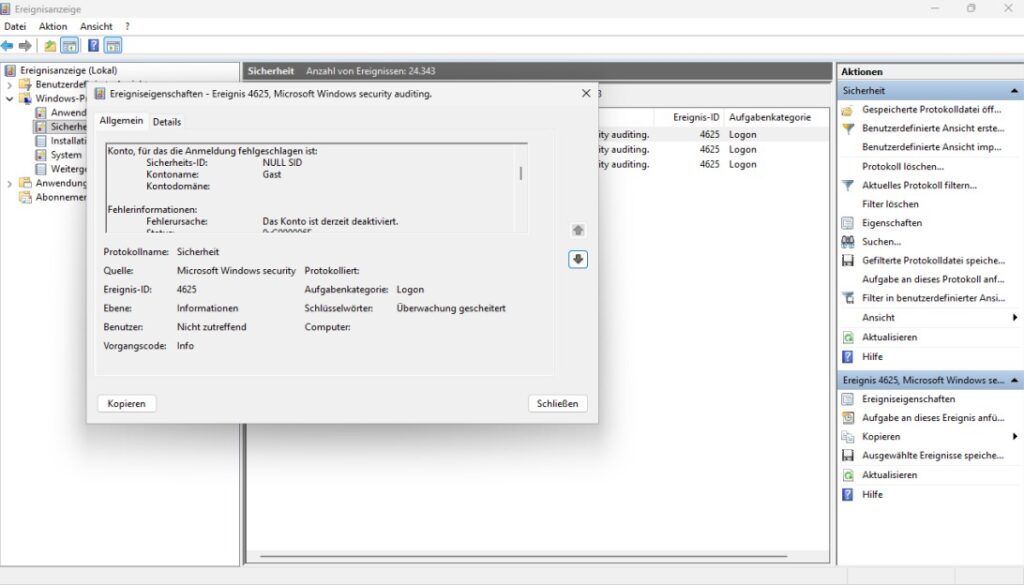Click the Gefilterte Protokolldatei speichern disk icon
The width and height of the screenshot is (1024, 585).
(x=848, y=261)
